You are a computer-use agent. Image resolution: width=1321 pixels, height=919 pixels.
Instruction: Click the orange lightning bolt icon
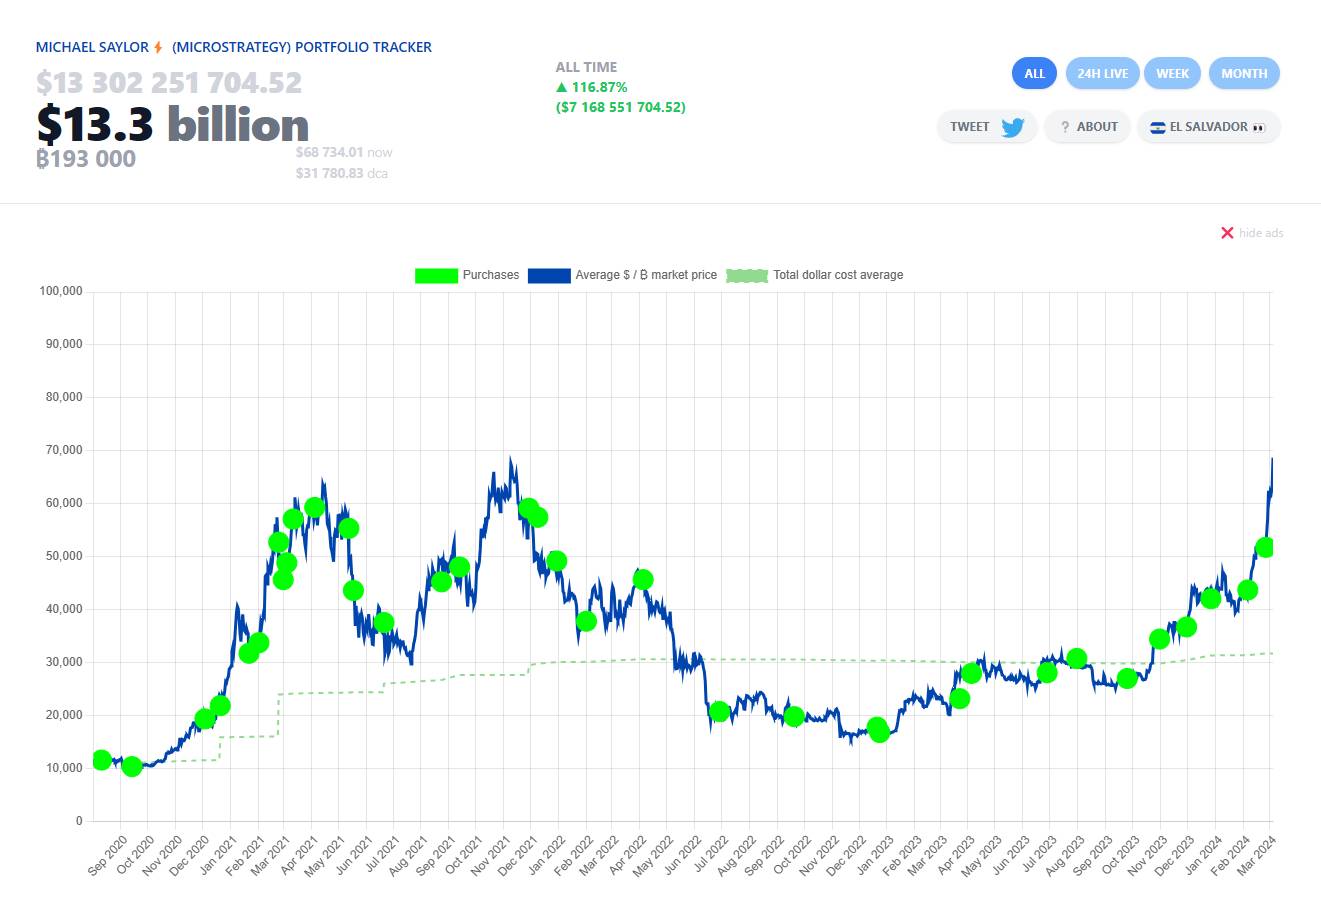pyautogui.click(x=159, y=47)
